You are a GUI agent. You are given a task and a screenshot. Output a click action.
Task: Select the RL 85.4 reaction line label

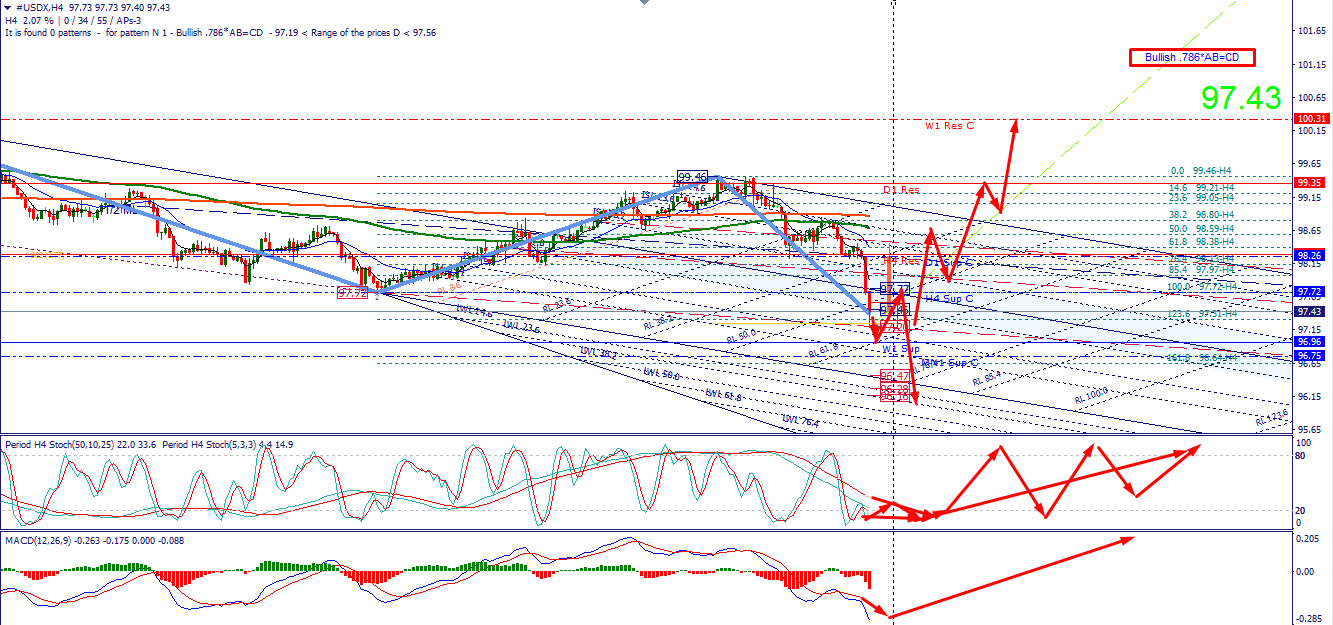click(985, 379)
